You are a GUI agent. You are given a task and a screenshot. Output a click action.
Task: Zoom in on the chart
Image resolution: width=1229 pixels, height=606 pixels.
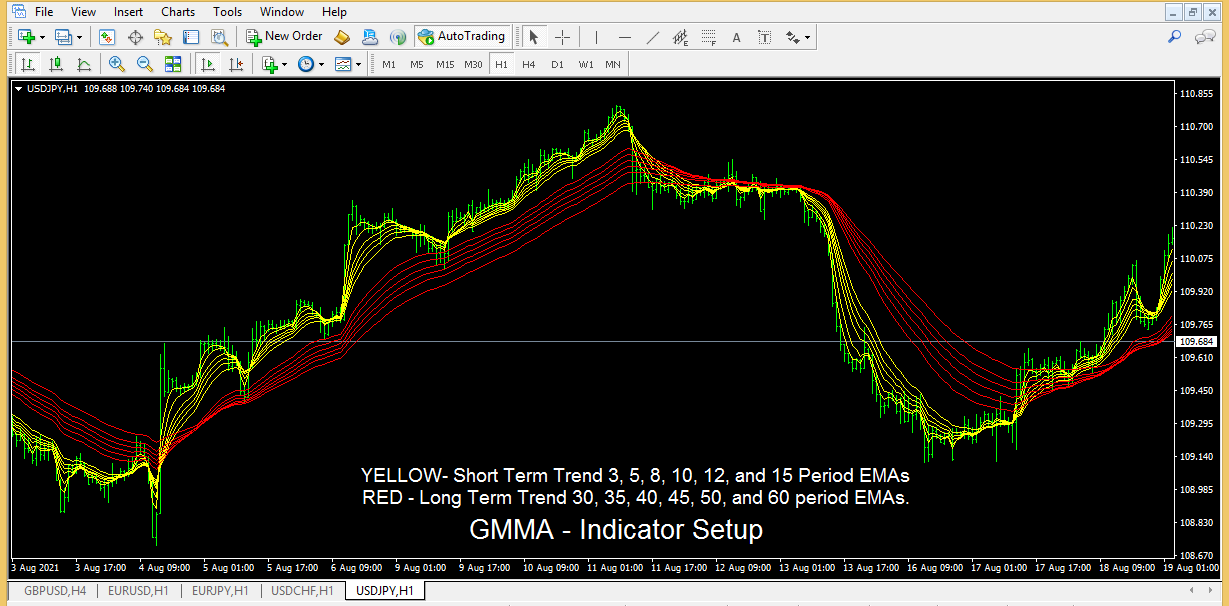(x=116, y=63)
